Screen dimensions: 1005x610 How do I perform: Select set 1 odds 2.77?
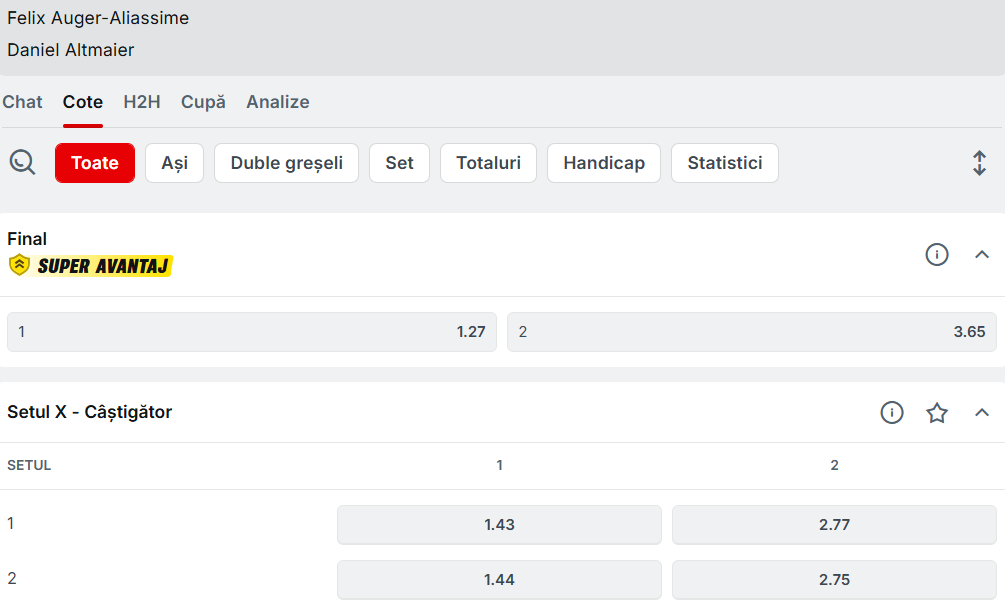coord(834,525)
